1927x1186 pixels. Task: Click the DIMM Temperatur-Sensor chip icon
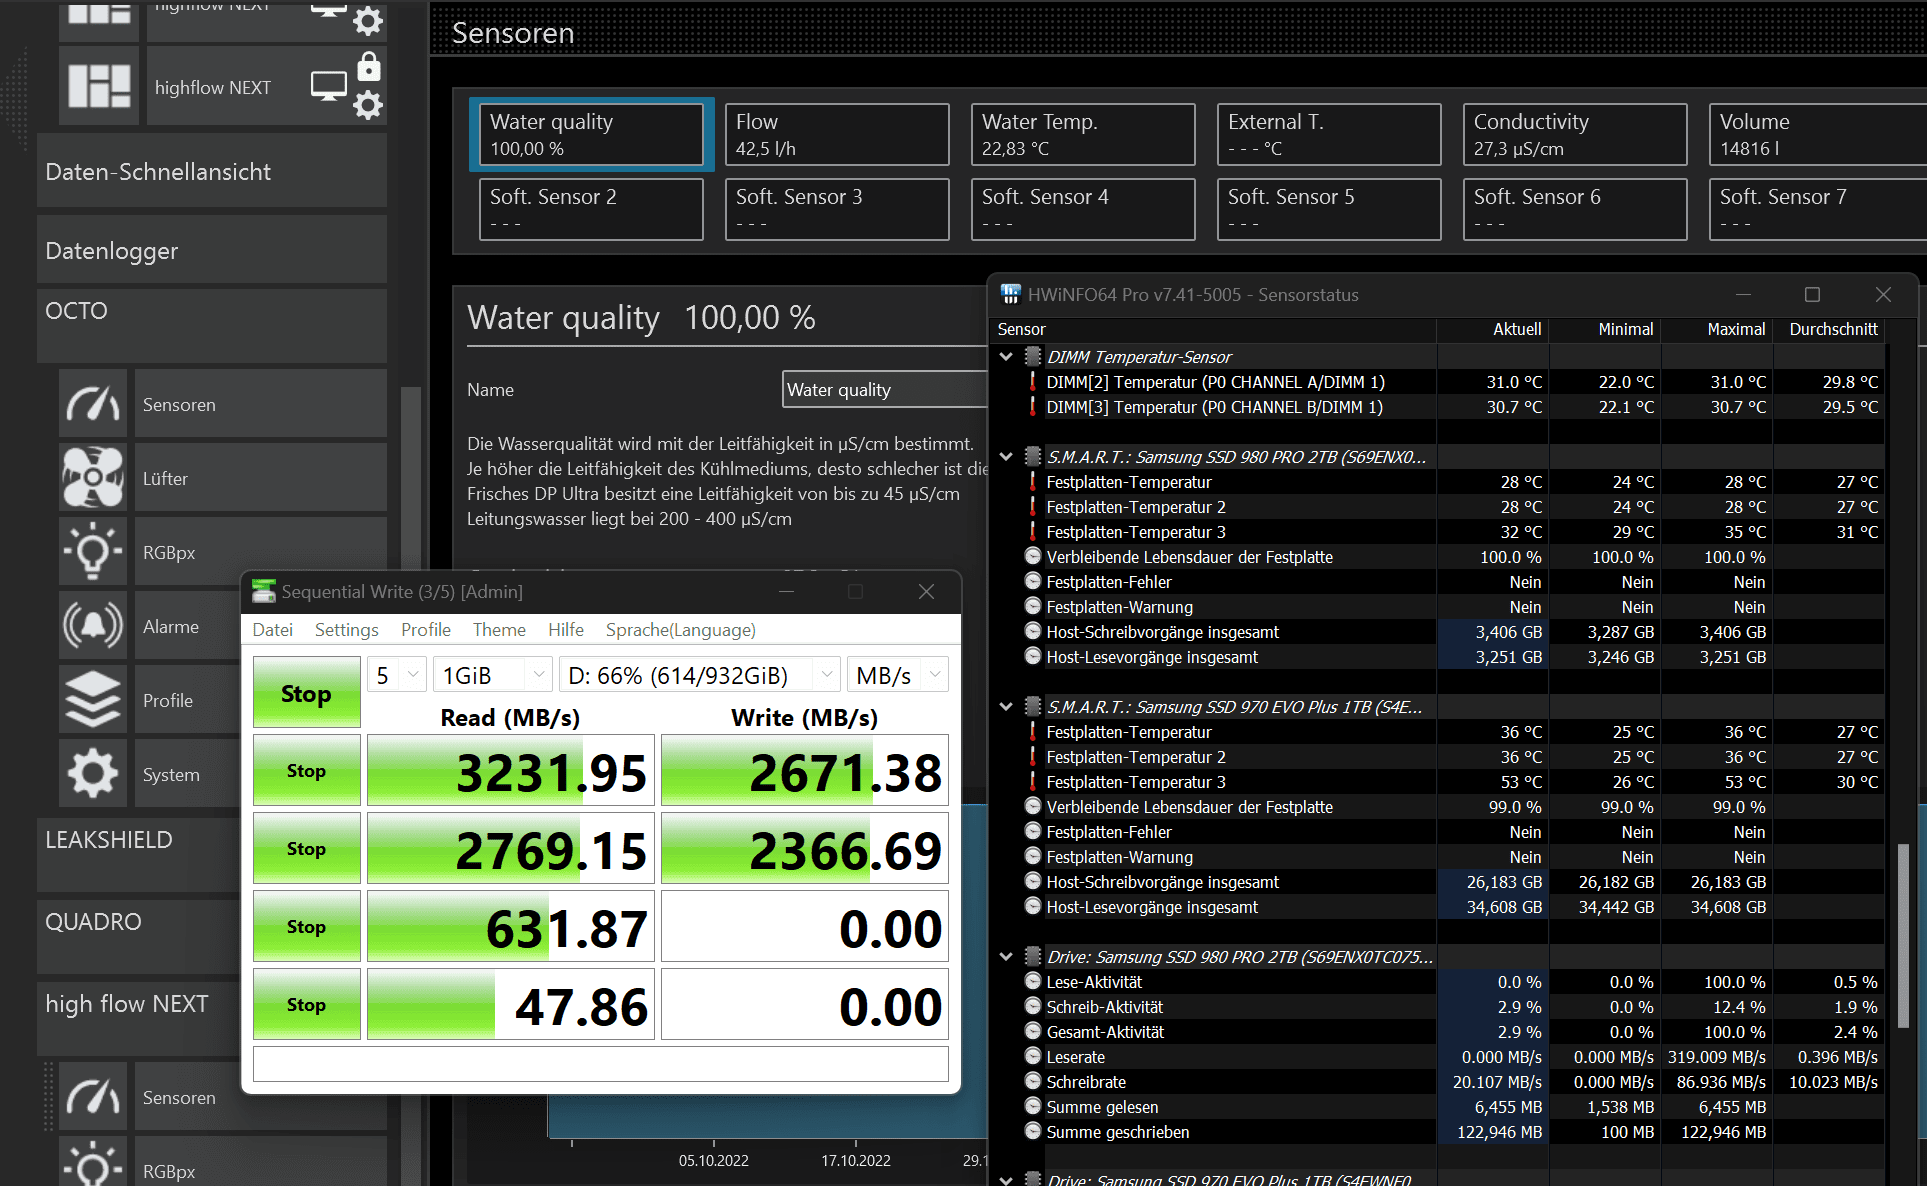tap(1033, 356)
